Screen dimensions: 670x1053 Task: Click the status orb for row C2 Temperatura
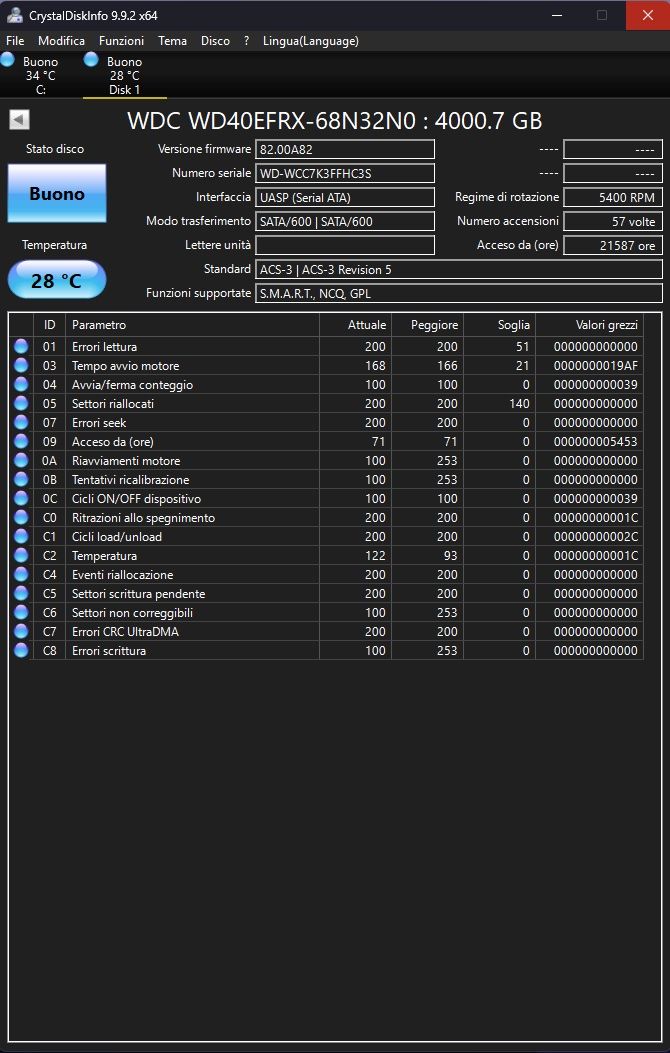[x=21, y=555]
